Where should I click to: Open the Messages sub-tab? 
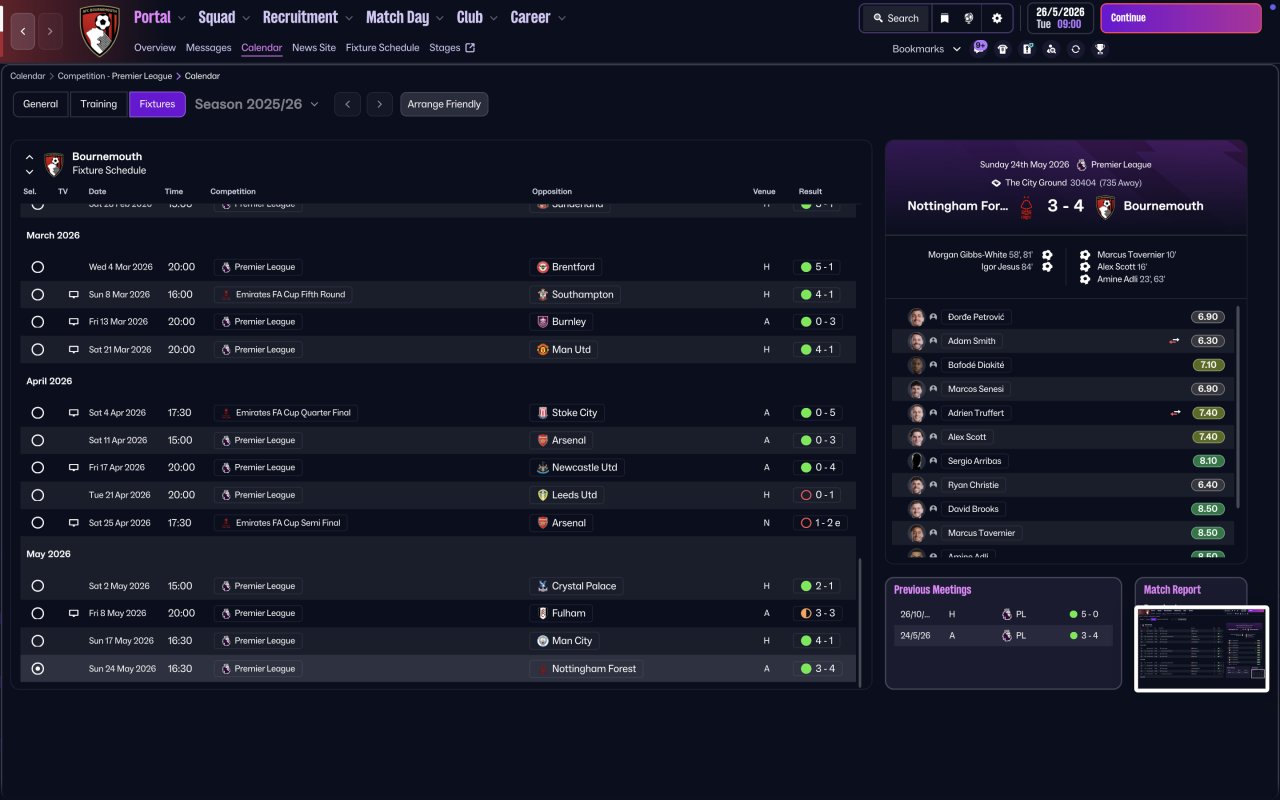click(x=208, y=48)
